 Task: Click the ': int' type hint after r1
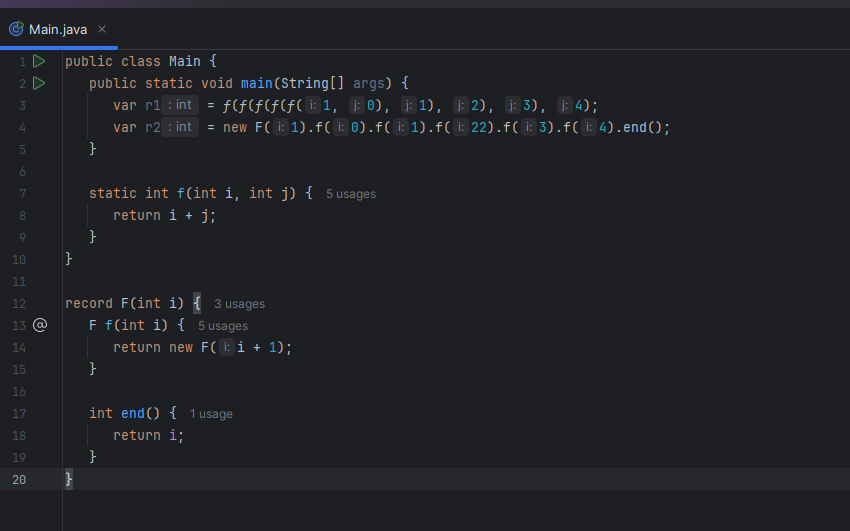click(180, 105)
